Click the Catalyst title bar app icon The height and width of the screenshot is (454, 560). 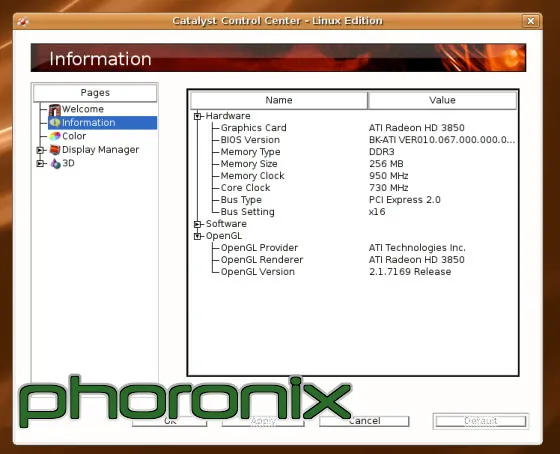point(23,22)
